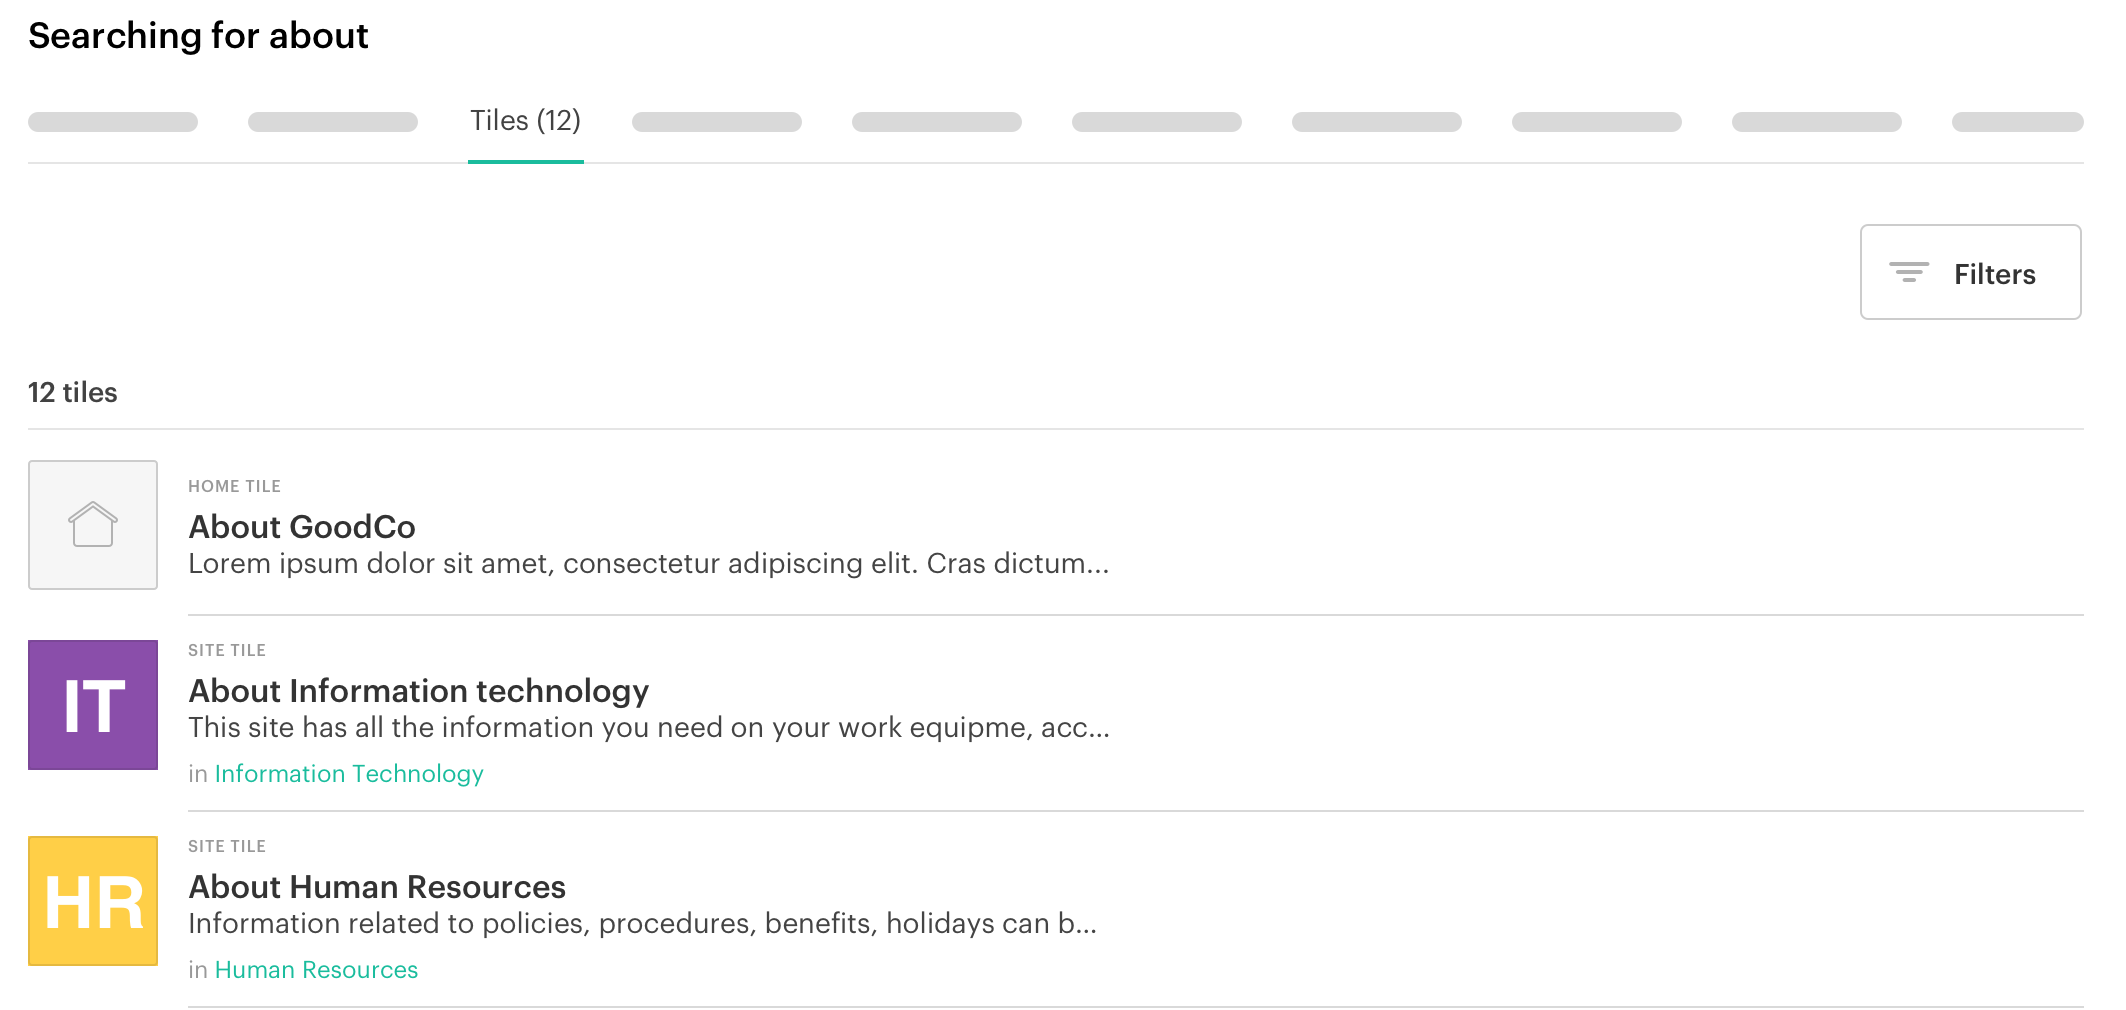Click placeholder tab immediately right of Tiles tab
The width and height of the screenshot is (2126, 1010).
[716, 122]
